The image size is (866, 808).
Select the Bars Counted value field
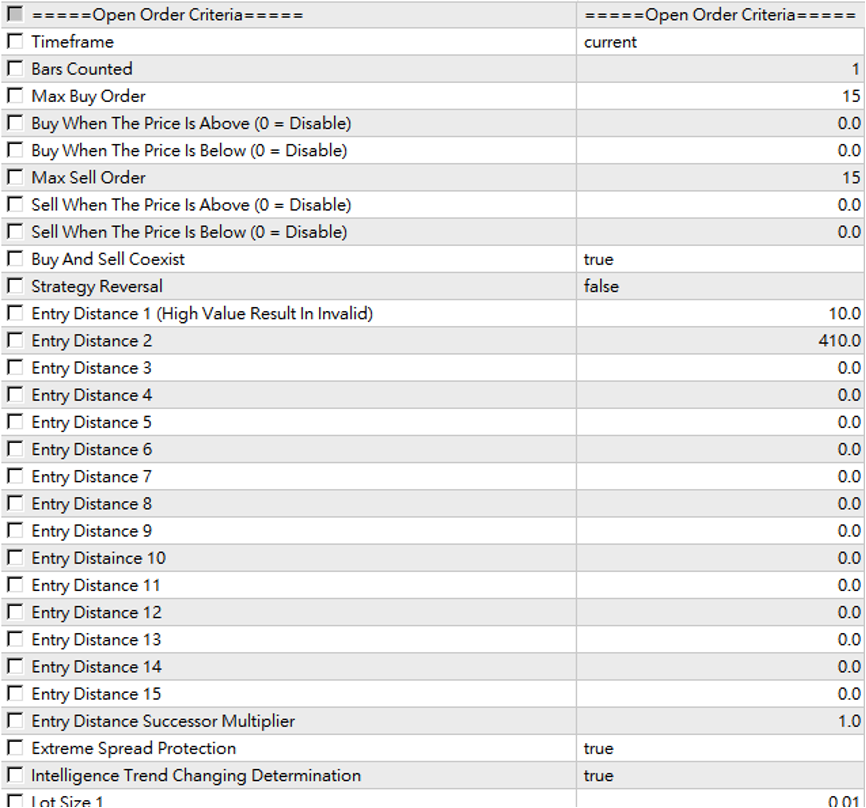pos(720,69)
